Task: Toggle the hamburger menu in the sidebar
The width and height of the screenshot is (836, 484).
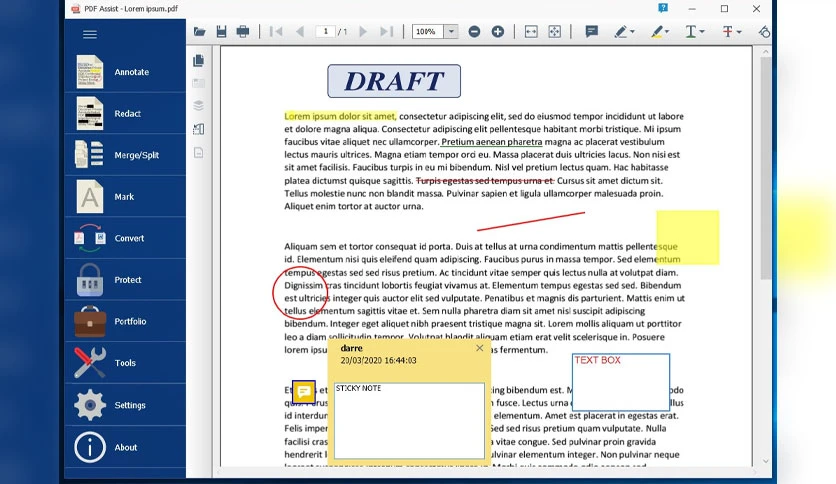Action: [90, 34]
